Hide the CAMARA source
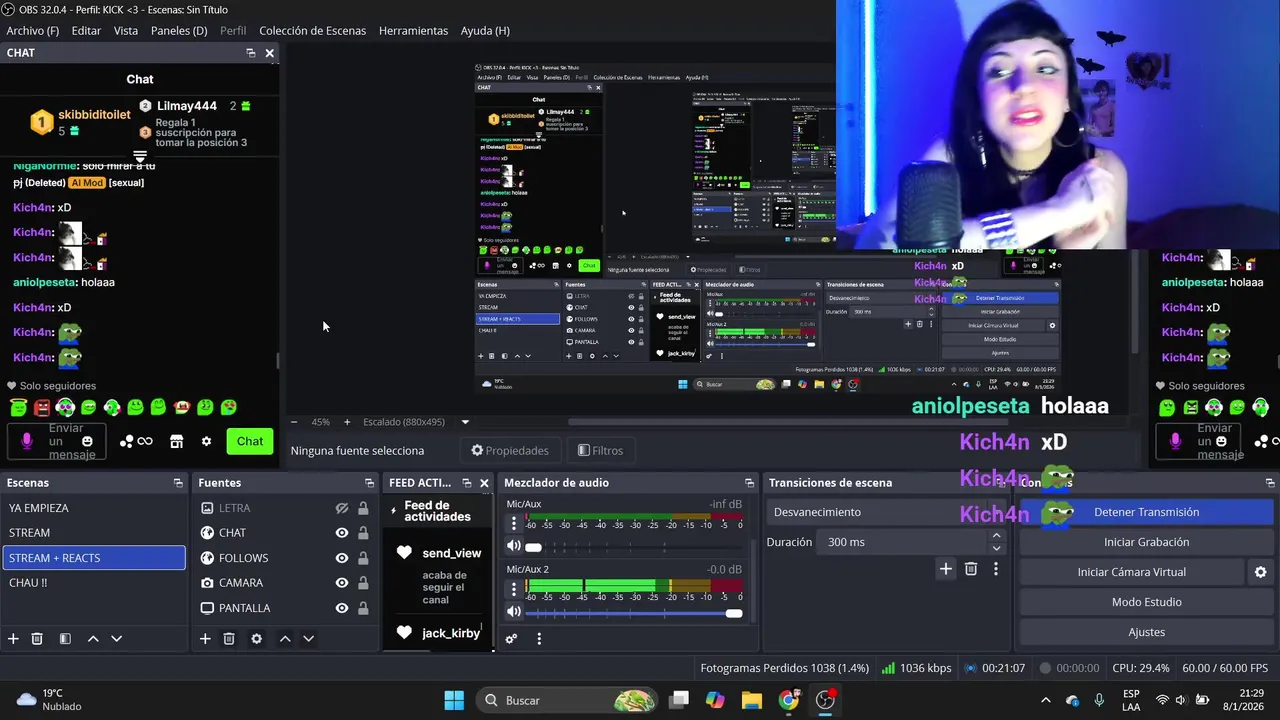1280x720 pixels. coord(342,583)
